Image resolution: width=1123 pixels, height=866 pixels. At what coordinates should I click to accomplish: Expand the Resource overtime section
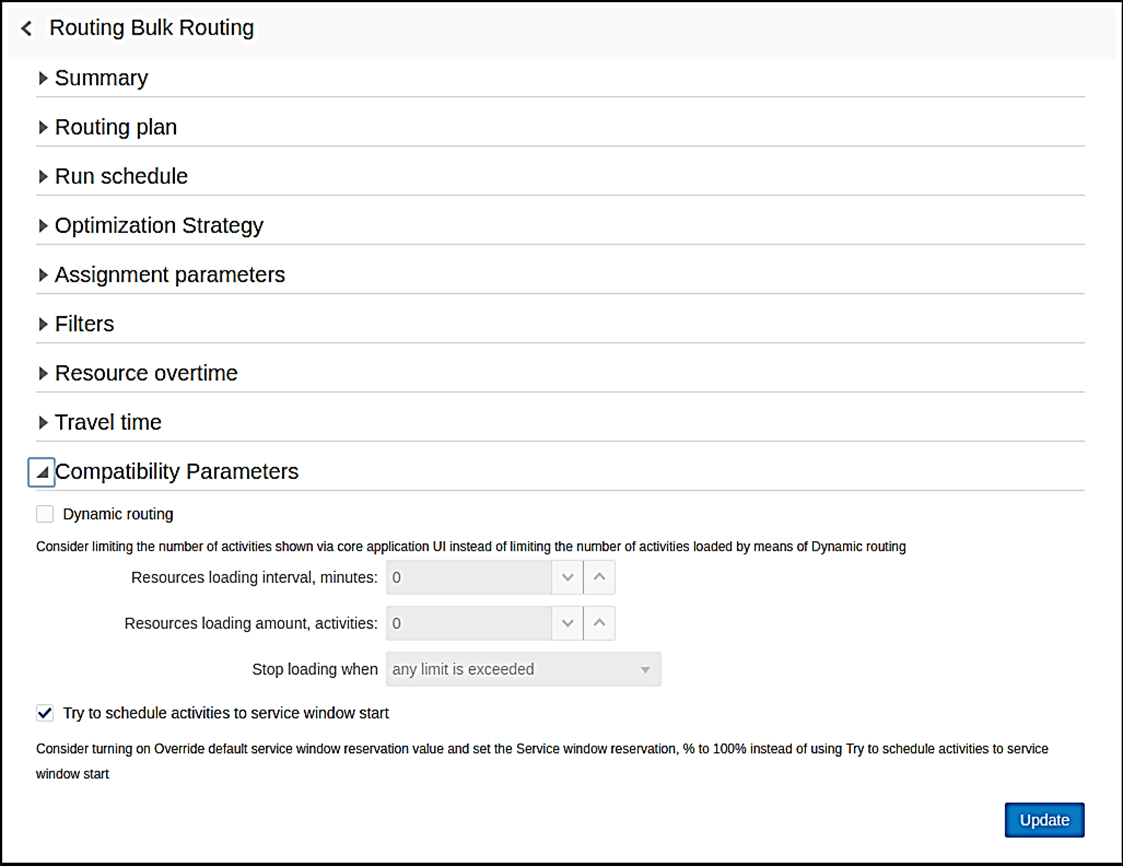click(x=43, y=373)
